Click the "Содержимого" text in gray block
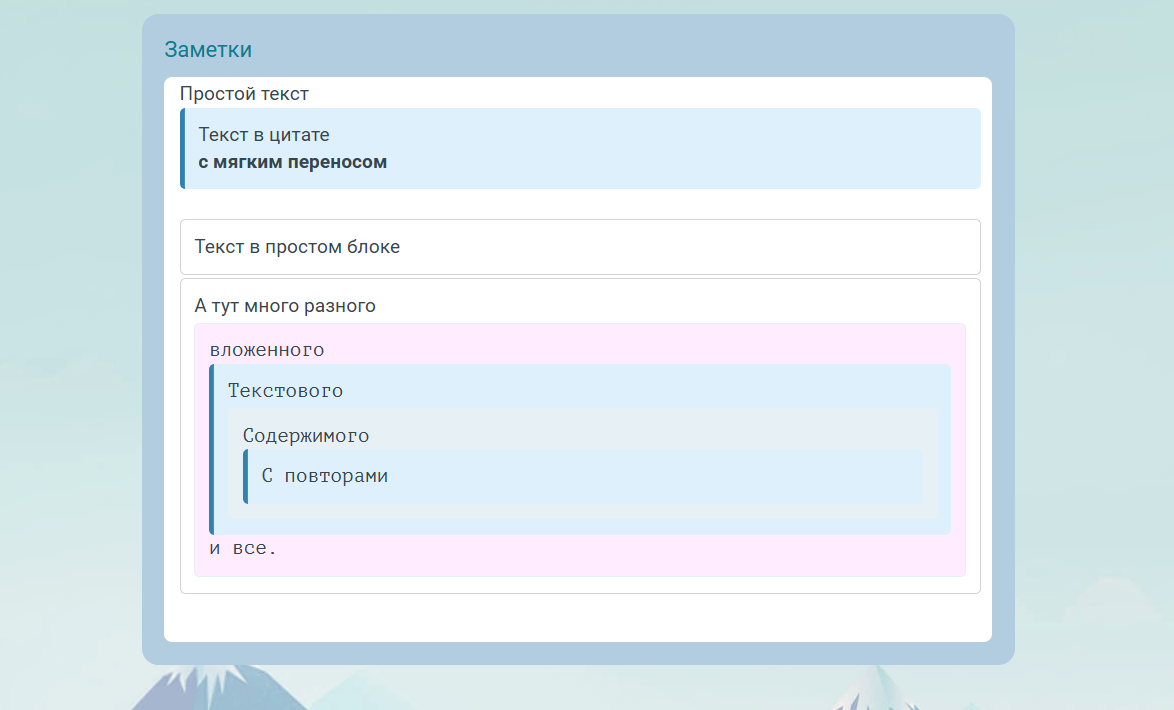This screenshot has width=1174, height=710. (x=306, y=436)
